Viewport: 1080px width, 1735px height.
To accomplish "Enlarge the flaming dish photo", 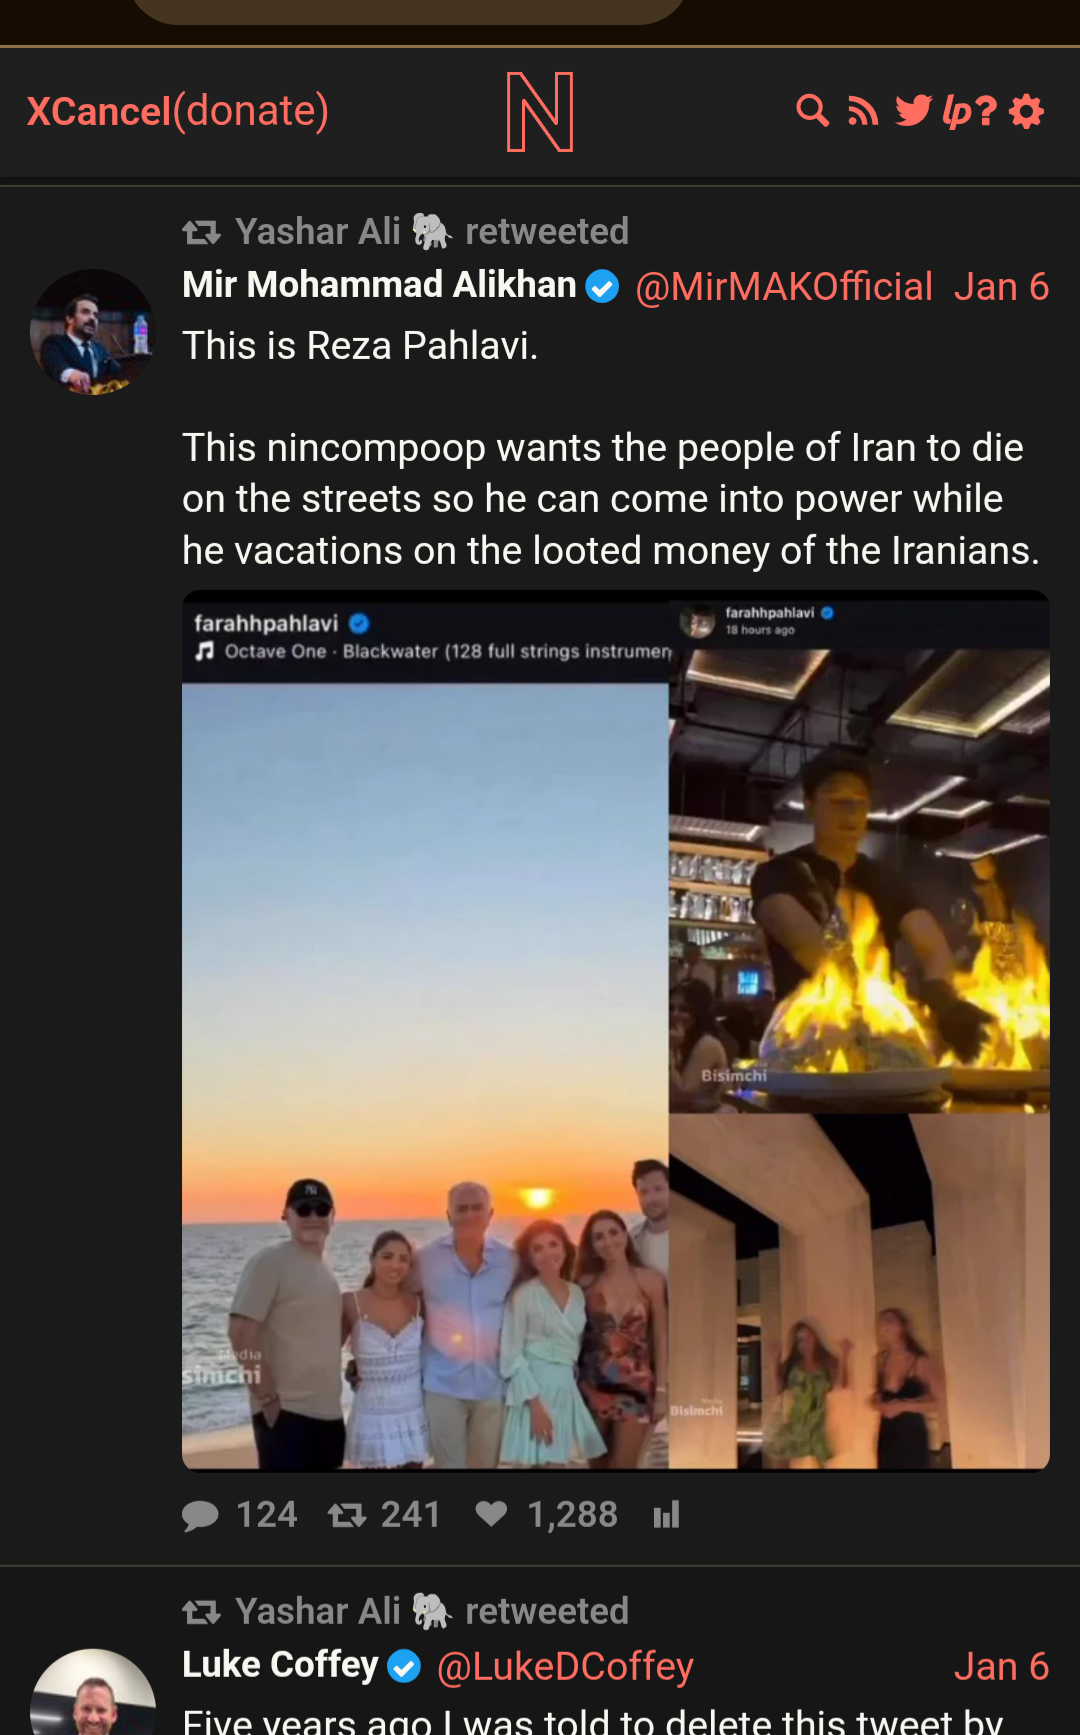I will click(x=859, y=880).
